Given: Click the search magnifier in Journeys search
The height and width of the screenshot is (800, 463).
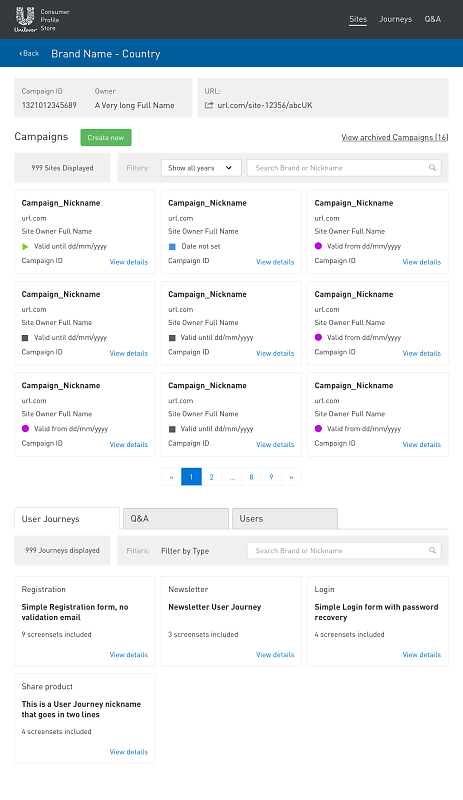Looking at the screenshot, I should 432,551.
